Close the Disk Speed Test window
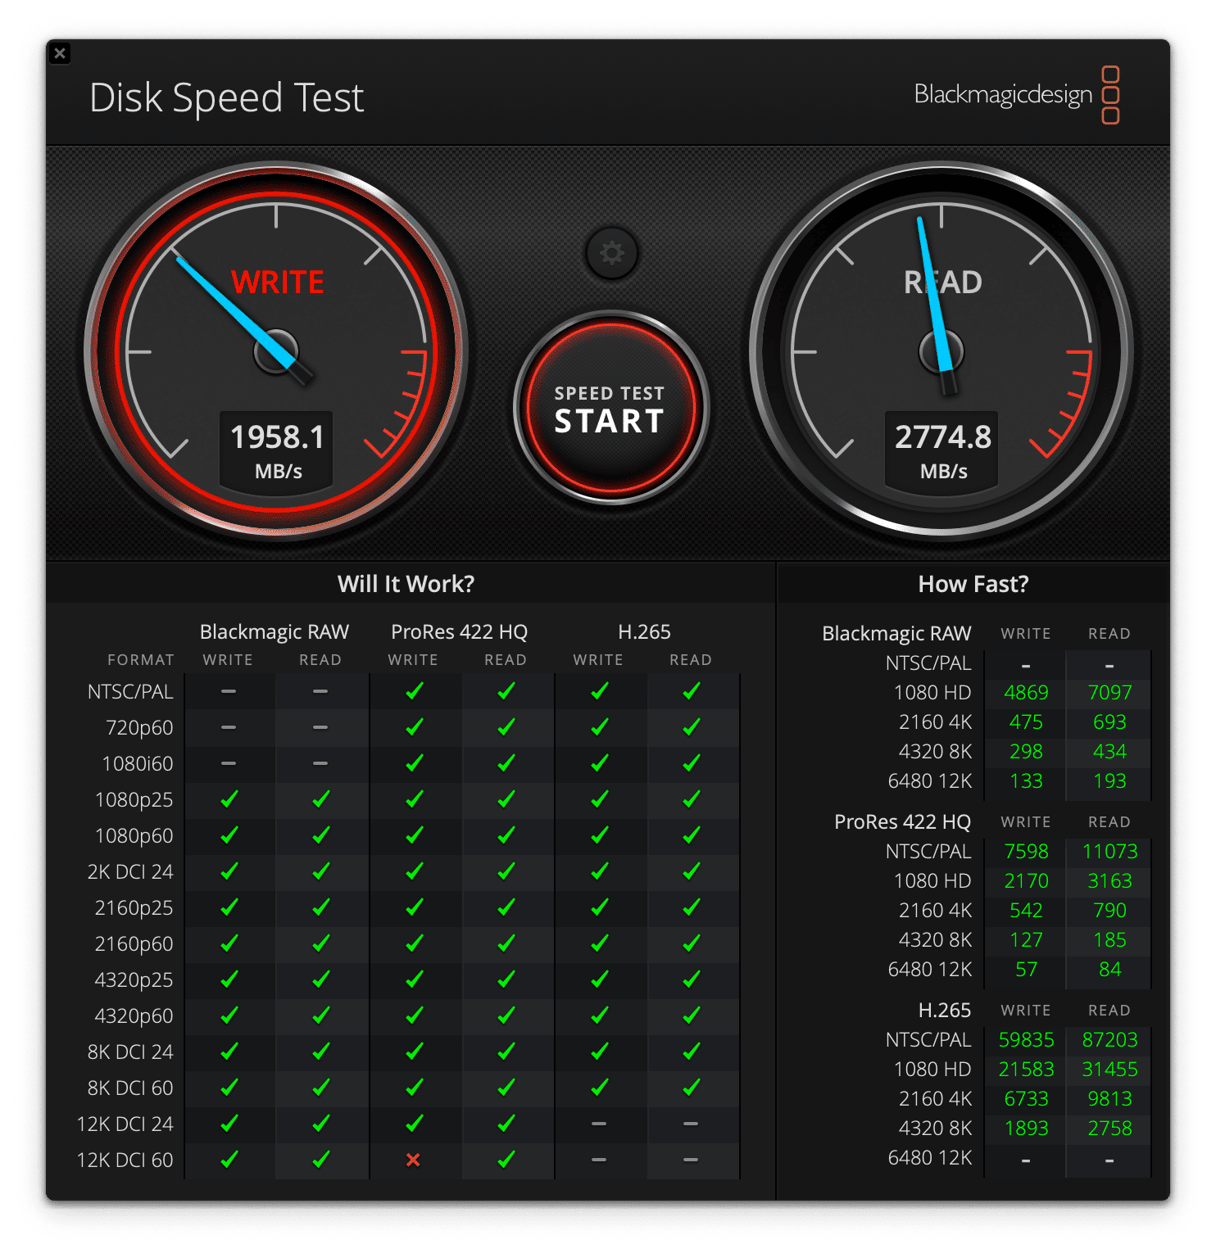1216x1253 pixels. [x=60, y=53]
